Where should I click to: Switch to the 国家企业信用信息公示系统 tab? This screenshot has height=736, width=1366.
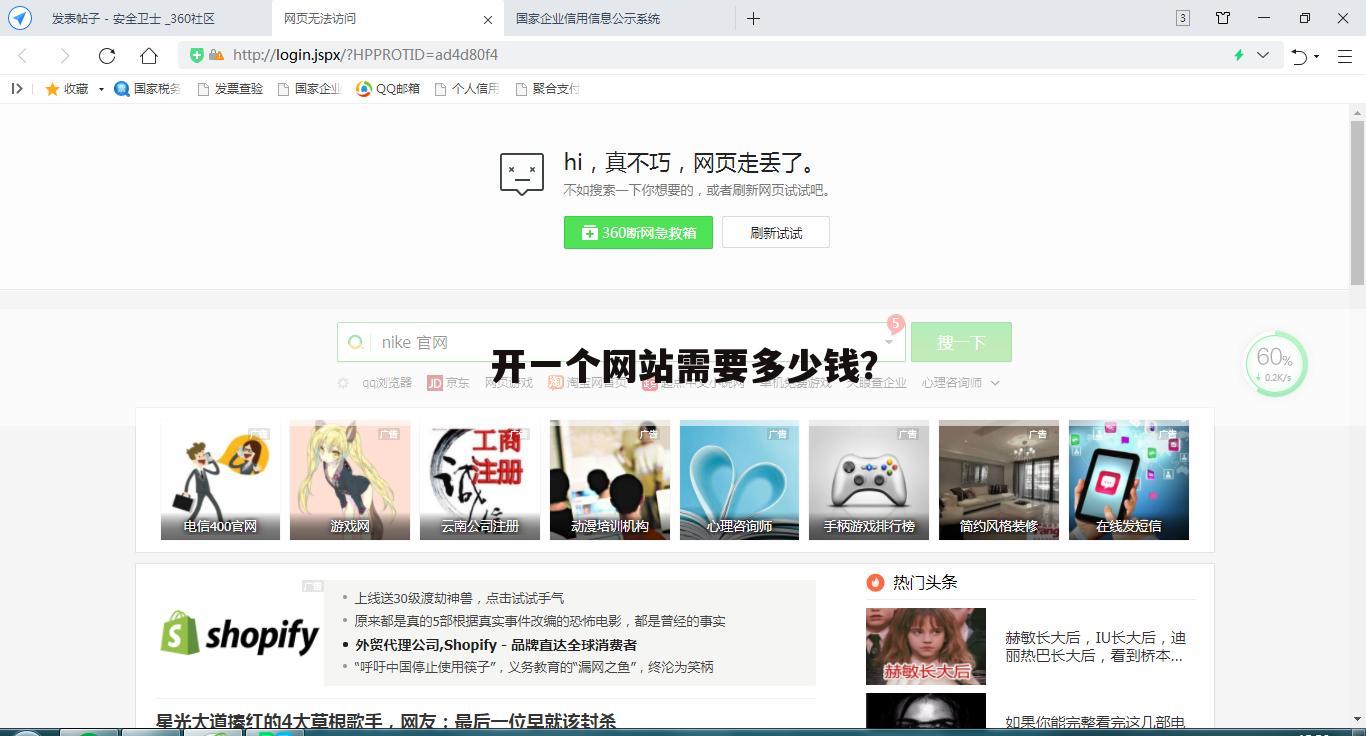[588, 18]
